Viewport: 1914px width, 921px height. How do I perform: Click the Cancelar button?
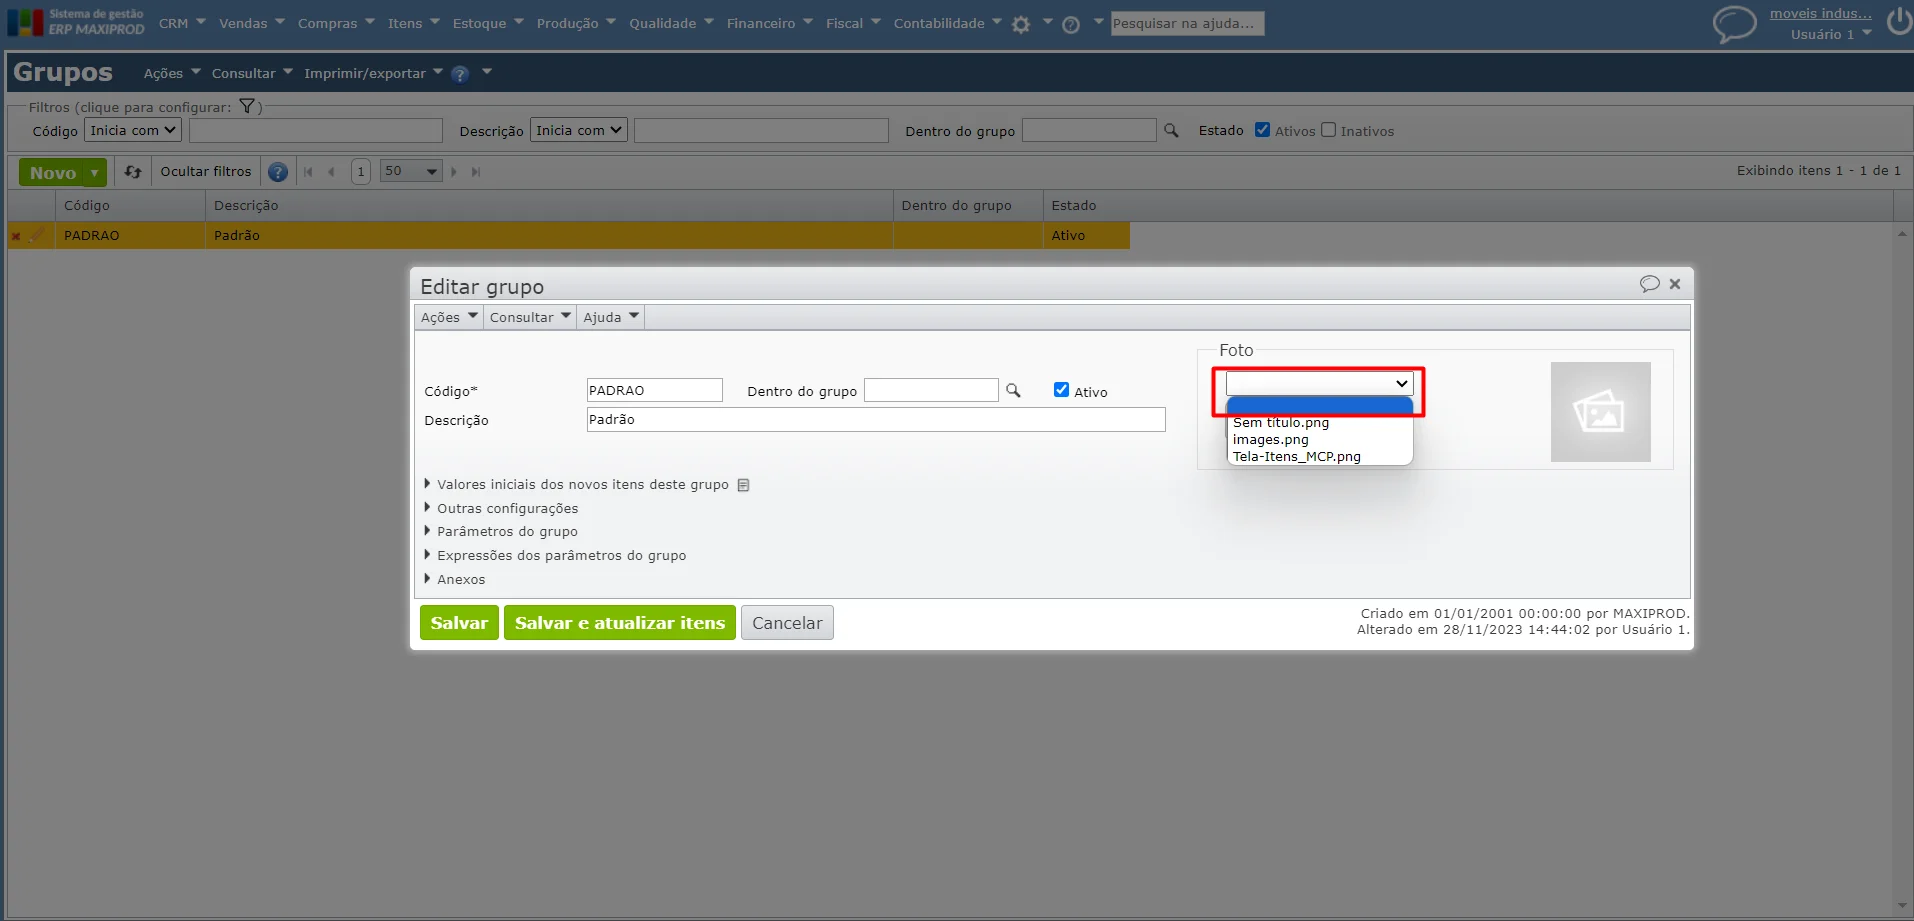pyautogui.click(x=787, y=622)
